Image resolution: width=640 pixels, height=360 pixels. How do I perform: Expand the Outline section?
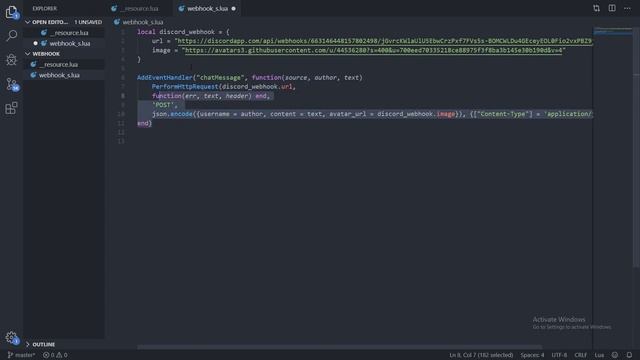point(64,344)
